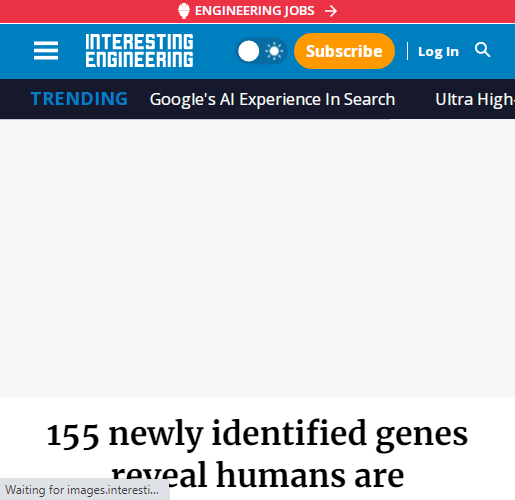
Task: Click the TRENDING label
Action: [79, 99]
